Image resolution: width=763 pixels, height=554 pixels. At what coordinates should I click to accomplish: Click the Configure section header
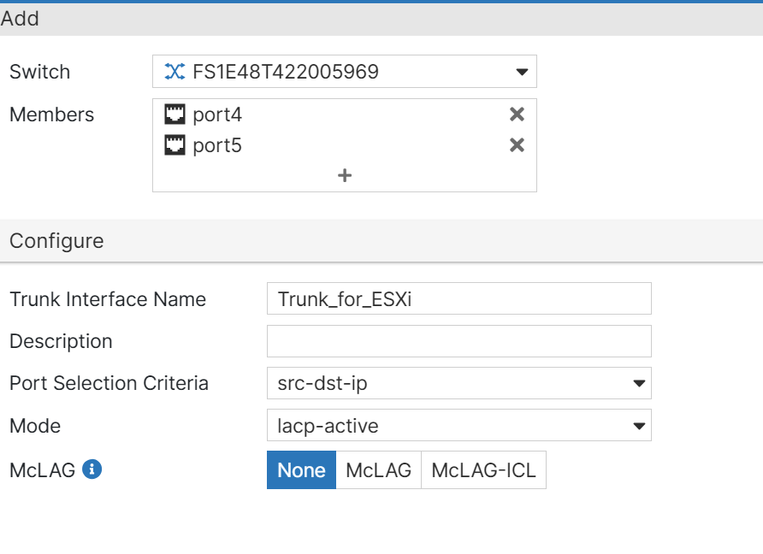(x=56, y=241)
